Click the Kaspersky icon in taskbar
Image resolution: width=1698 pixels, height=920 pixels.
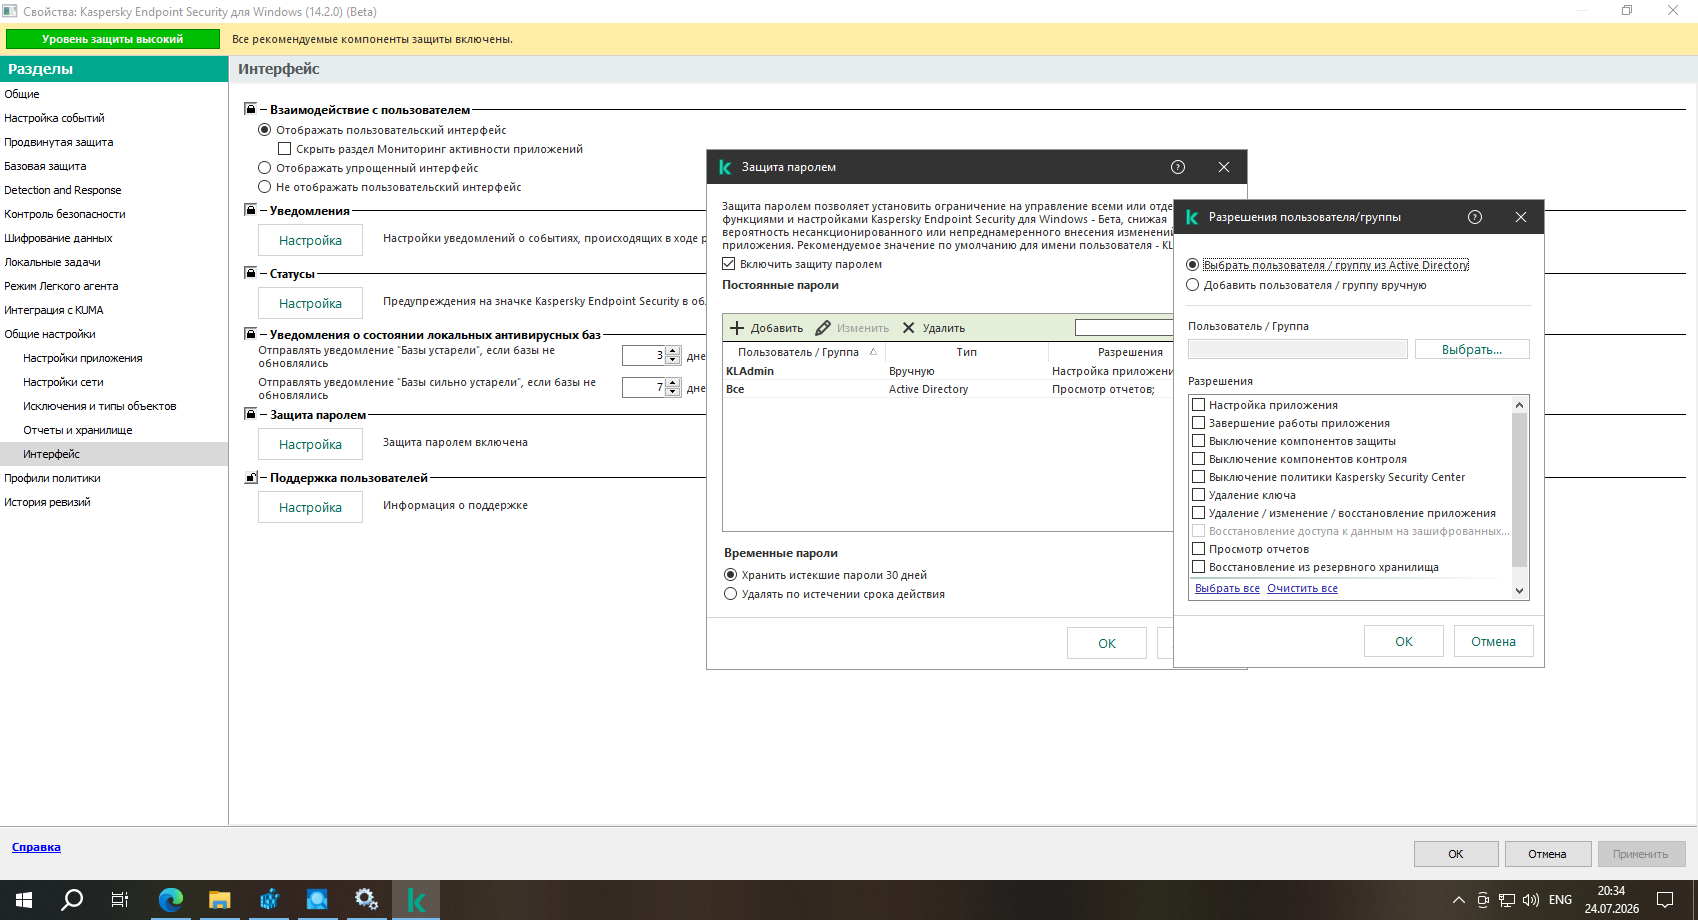416,900
